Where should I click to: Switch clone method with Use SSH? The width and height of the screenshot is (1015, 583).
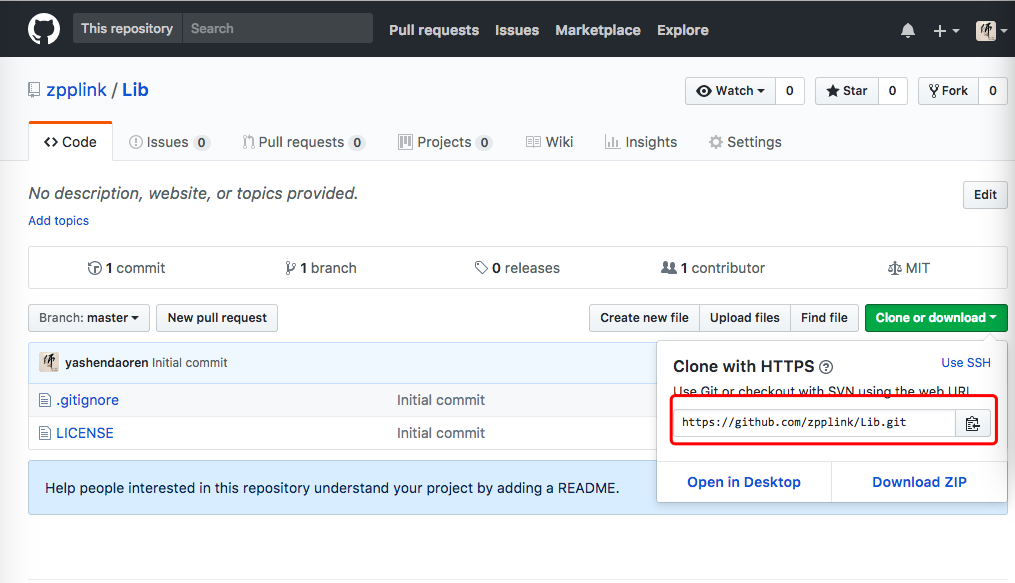[x=965, y=363]
